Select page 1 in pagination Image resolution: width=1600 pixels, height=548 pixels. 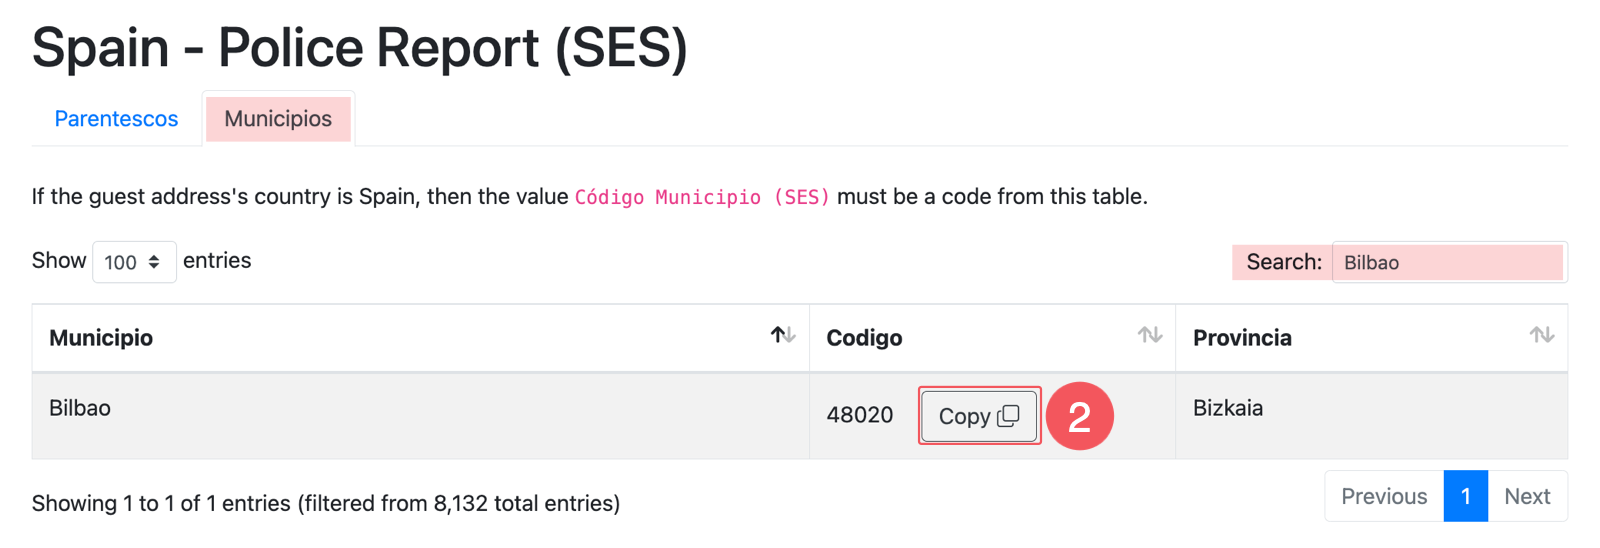[x=1465, y=496]
